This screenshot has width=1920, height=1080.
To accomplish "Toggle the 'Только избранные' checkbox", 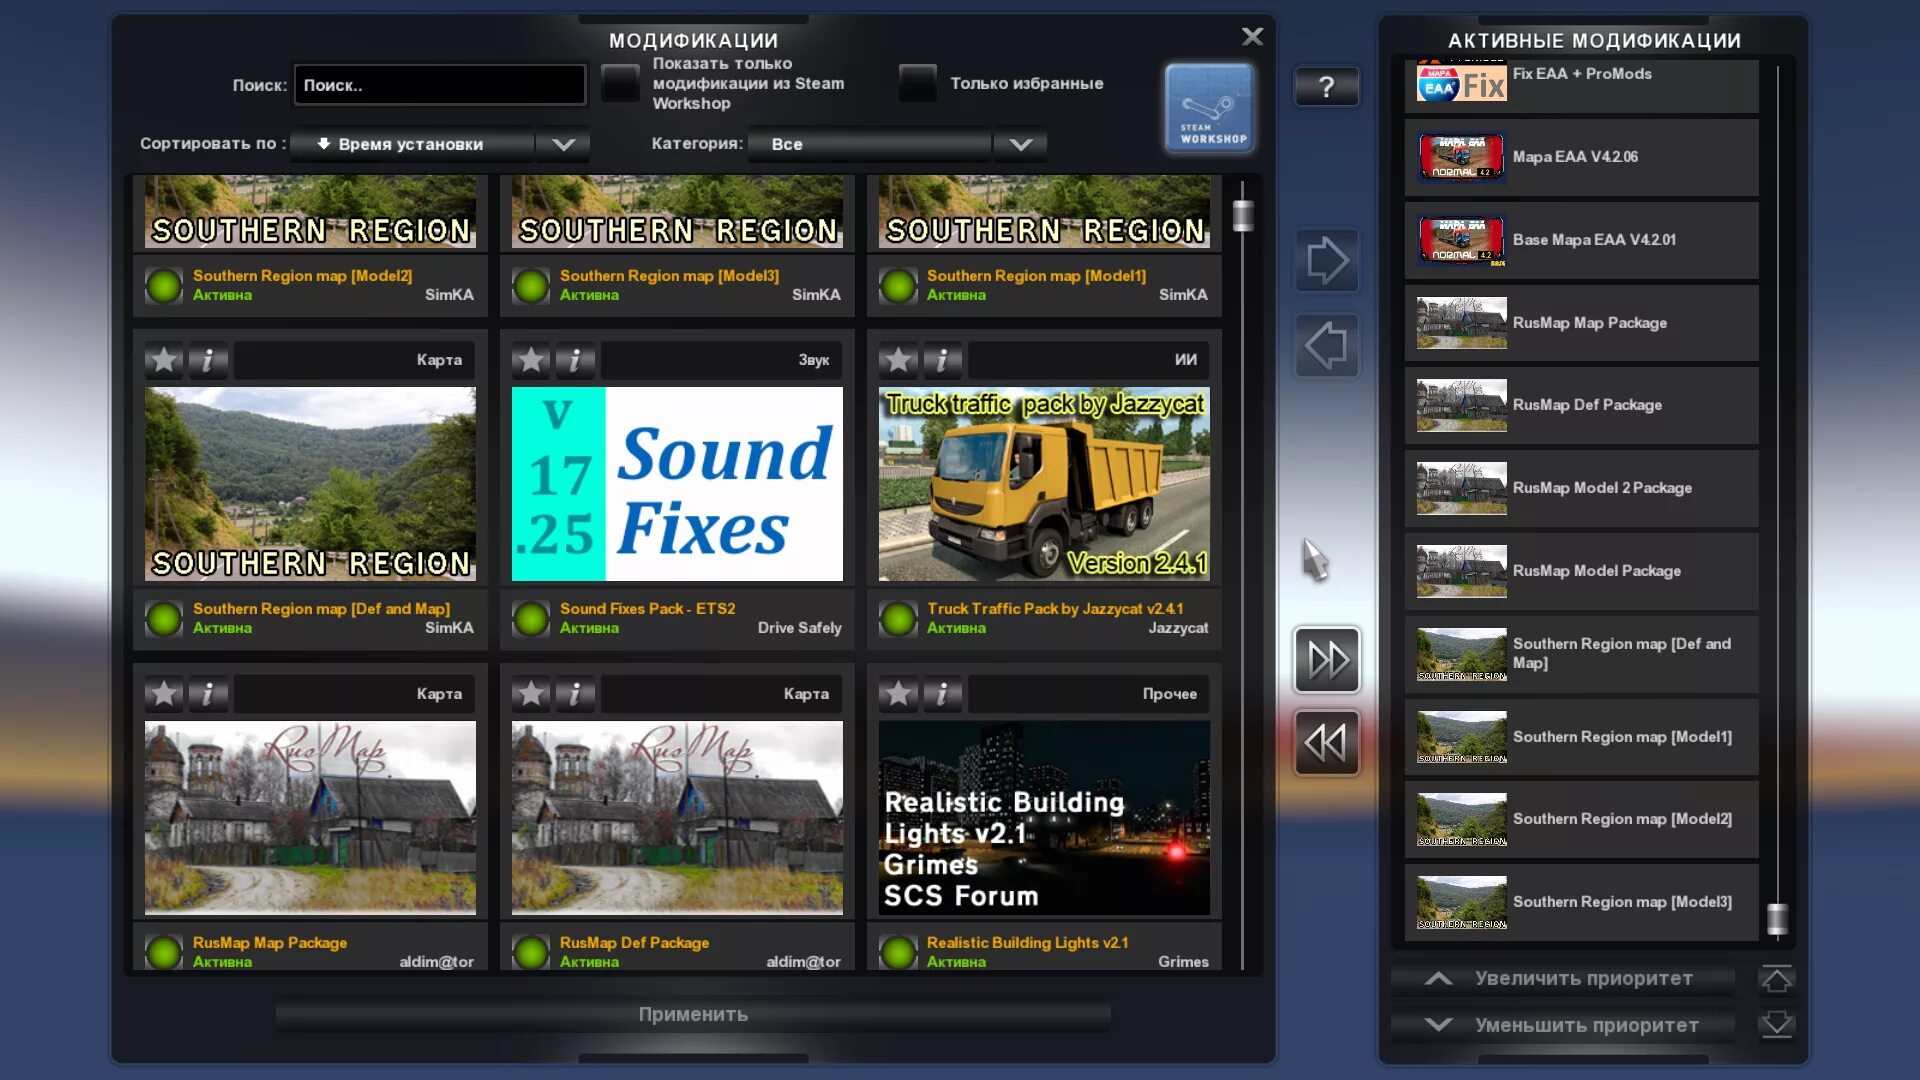I will [917, 83].
